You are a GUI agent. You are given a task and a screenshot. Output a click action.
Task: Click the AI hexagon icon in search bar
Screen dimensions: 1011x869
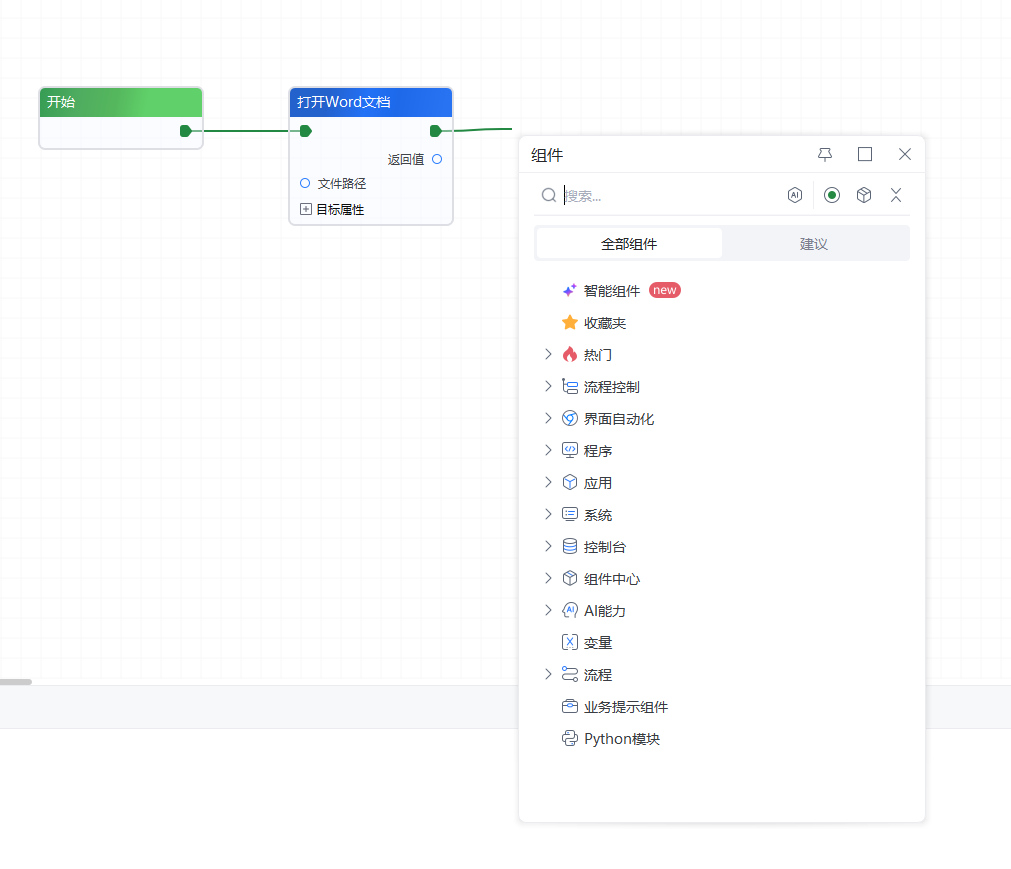795,195
